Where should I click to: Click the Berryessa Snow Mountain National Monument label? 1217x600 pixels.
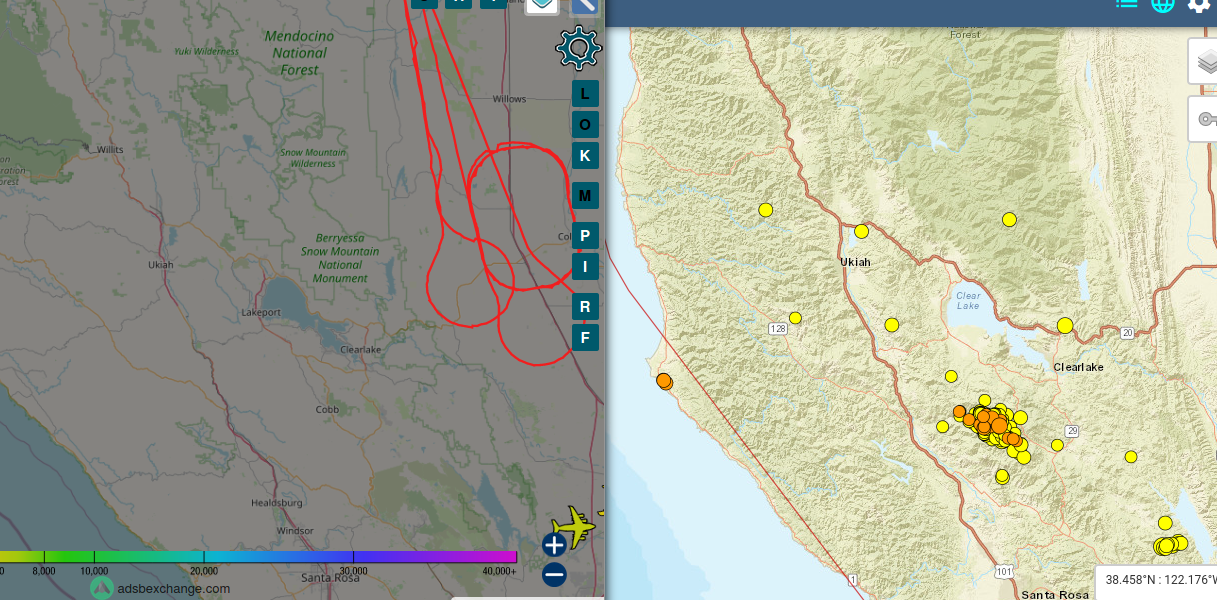(x=340, y=258)
